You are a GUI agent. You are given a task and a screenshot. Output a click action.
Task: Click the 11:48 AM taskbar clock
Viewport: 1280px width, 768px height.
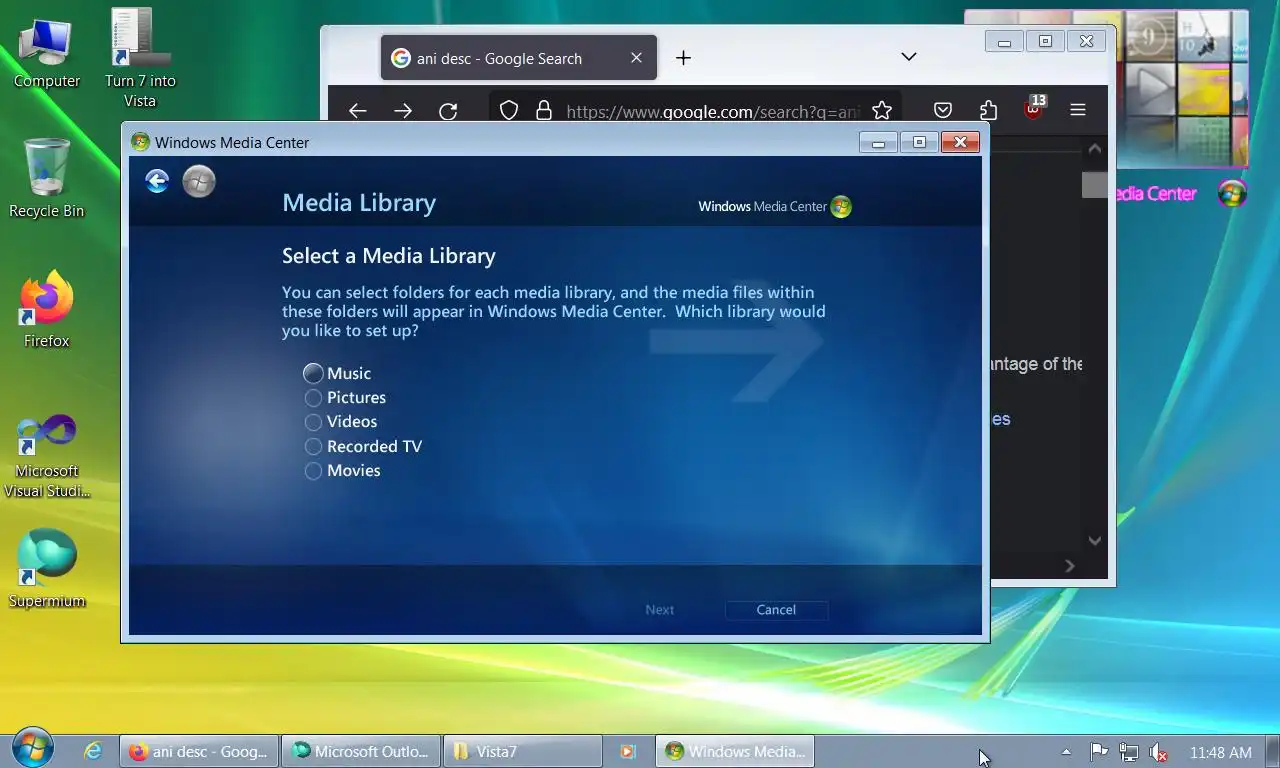tap(1220, 752)
